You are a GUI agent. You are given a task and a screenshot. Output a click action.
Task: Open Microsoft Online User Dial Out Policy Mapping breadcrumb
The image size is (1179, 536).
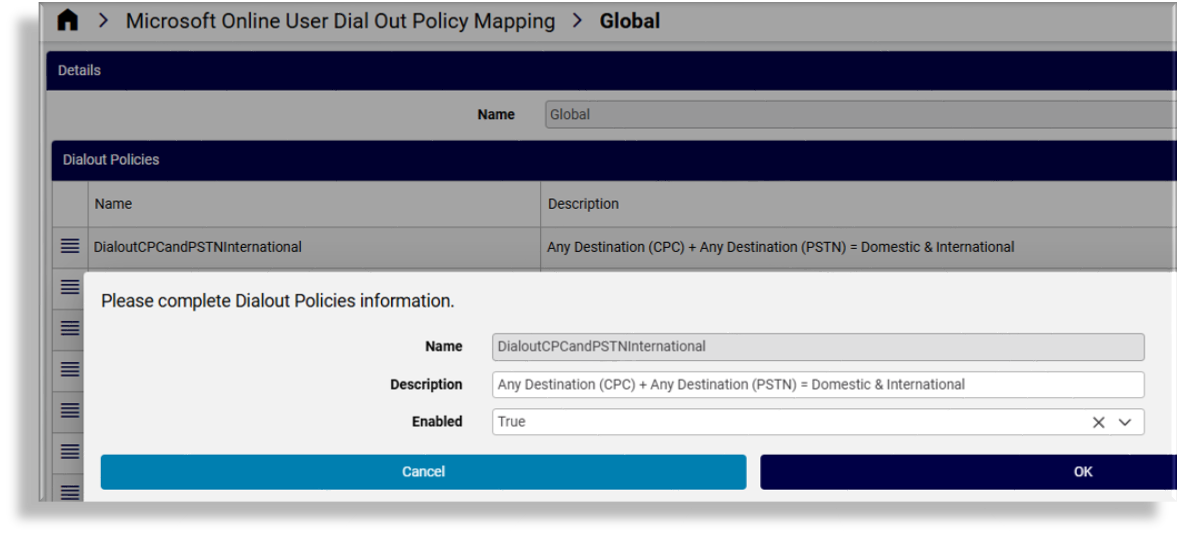pyautogui.click(x=340, y=21)
